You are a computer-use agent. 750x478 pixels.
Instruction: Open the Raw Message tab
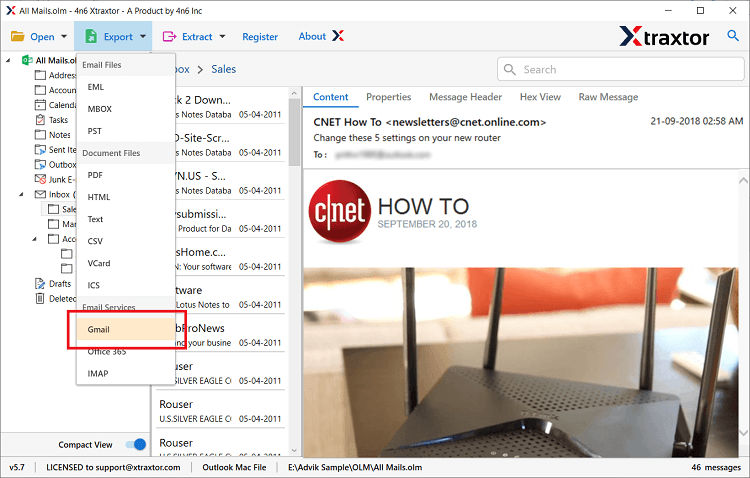tap(608, 97)
